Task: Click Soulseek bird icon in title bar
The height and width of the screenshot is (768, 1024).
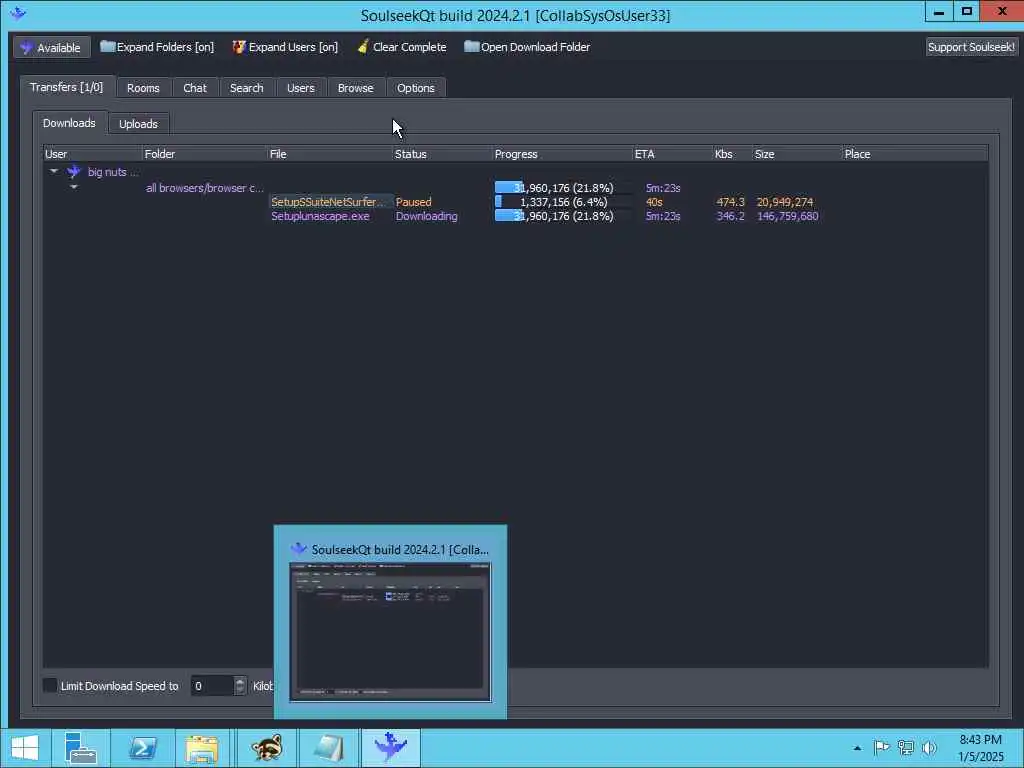Action: click(18, 13)
